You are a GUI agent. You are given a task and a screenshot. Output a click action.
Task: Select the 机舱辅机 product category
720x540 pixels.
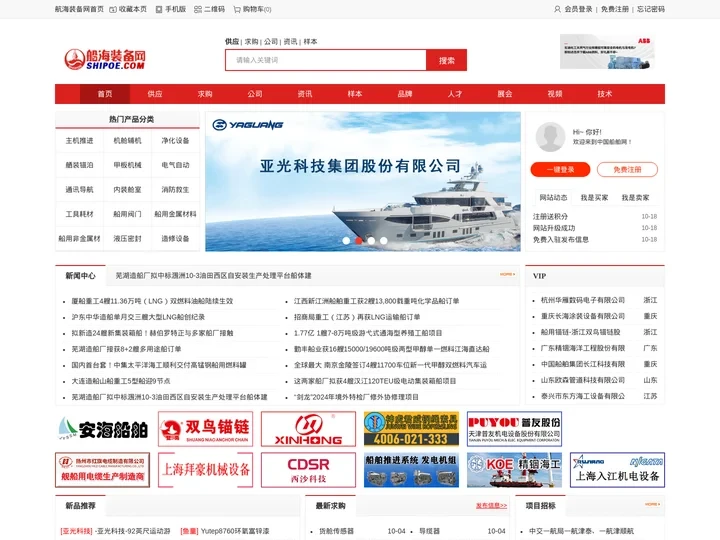127,141
